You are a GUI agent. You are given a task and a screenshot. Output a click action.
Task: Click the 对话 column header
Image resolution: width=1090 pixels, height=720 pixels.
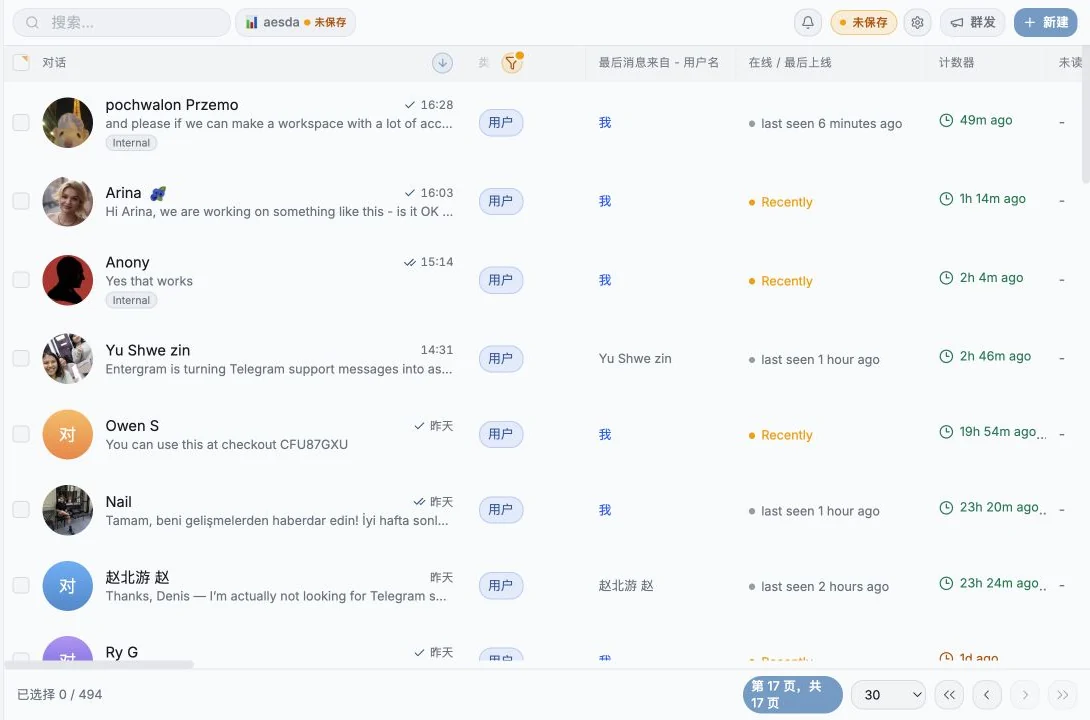(54, 63)
